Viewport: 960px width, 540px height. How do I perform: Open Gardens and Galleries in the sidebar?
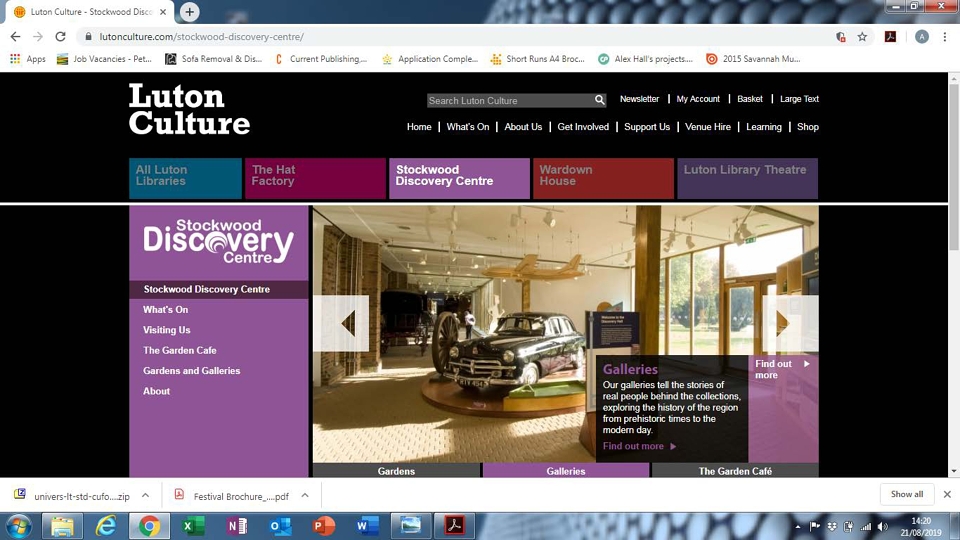coord(191,370)
